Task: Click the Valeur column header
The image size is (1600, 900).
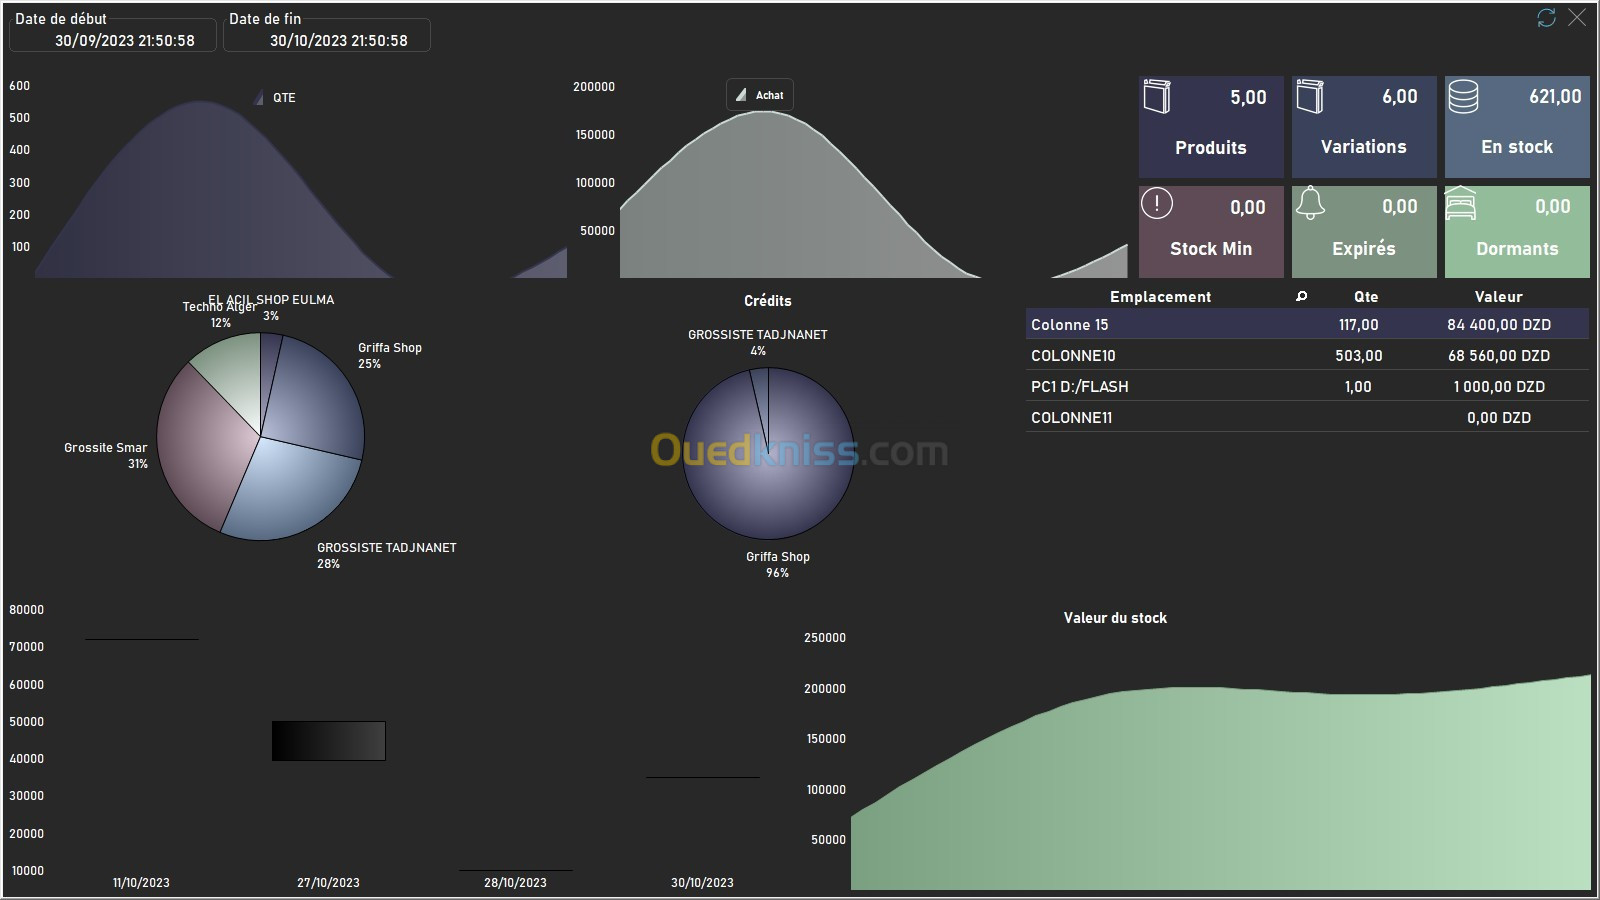Action: tap(1498, 297)
